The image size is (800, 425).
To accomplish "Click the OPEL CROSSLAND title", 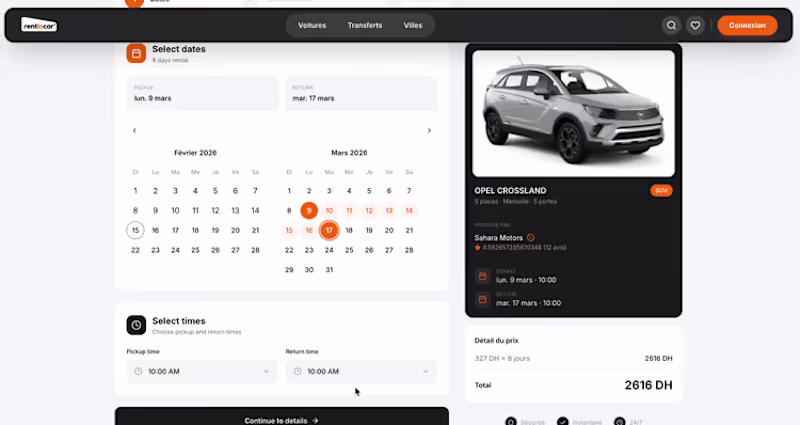I will 510,190.
